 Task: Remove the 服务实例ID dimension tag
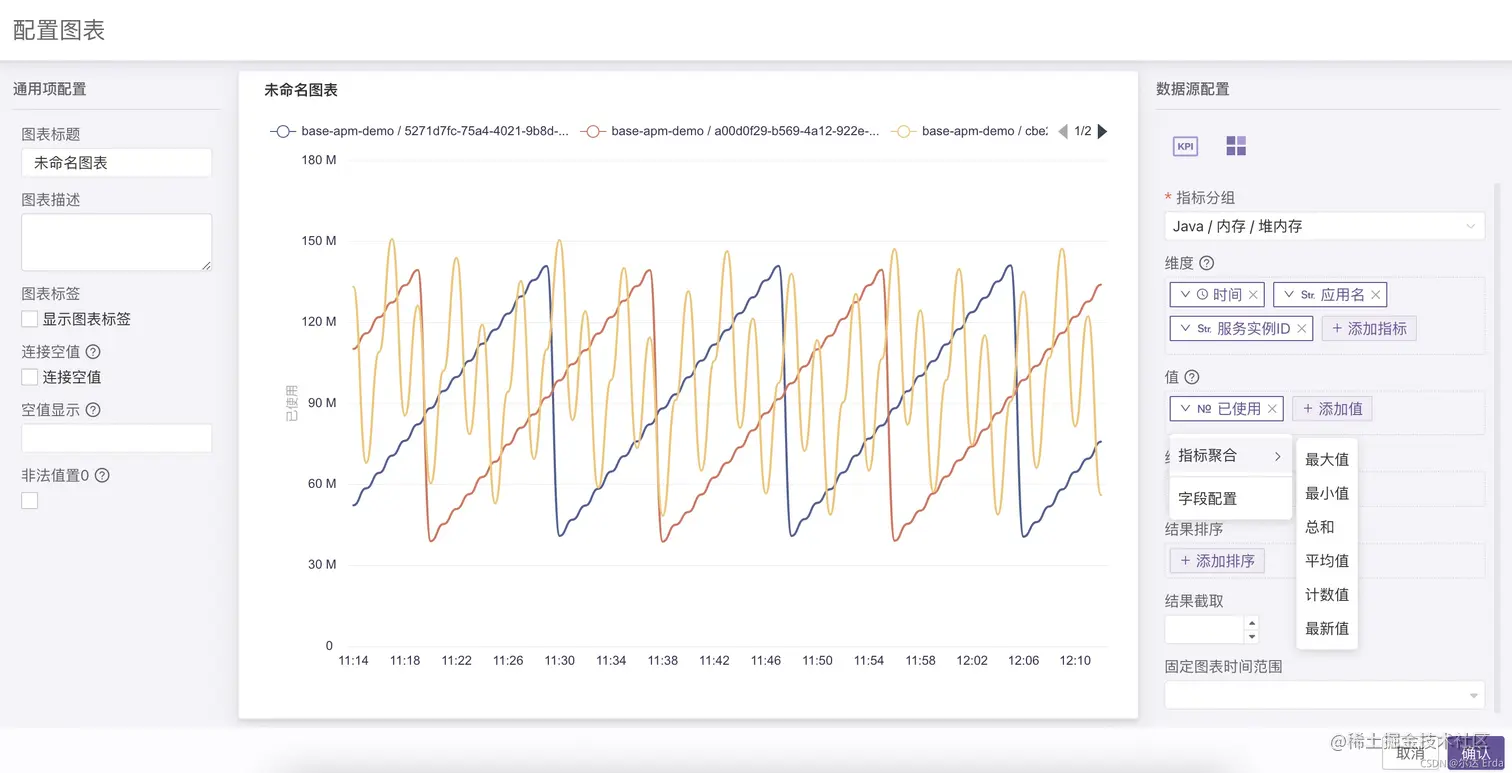pos(1302,328)
